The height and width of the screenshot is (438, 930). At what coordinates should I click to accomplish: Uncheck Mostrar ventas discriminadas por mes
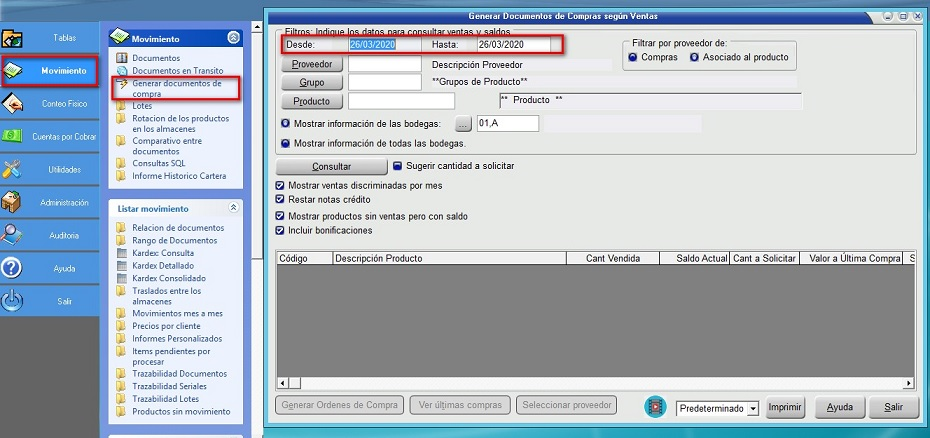pyautogui.click(x=280, y=186)
